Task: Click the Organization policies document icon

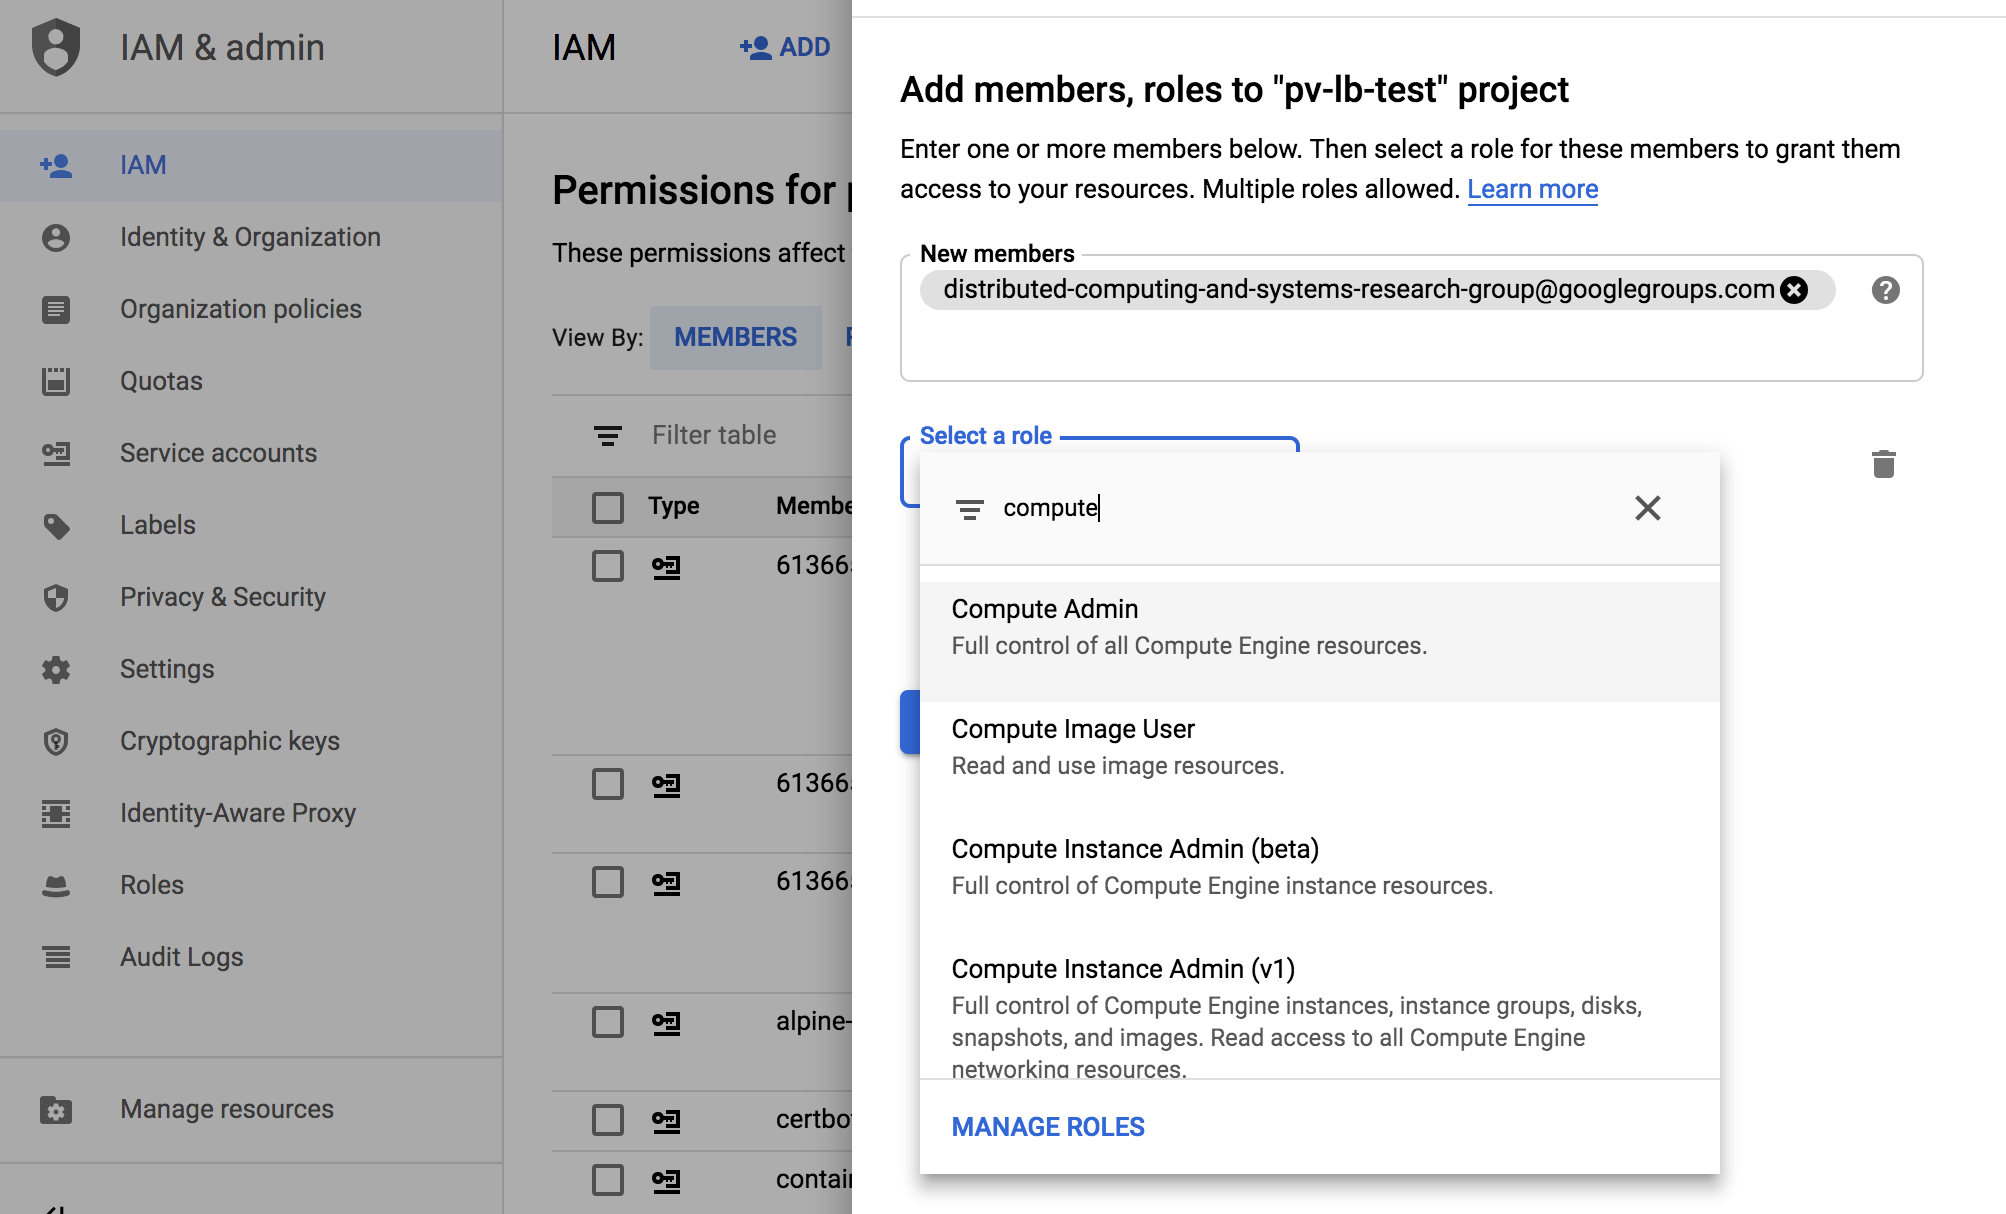Action: [x=56, y=309]
